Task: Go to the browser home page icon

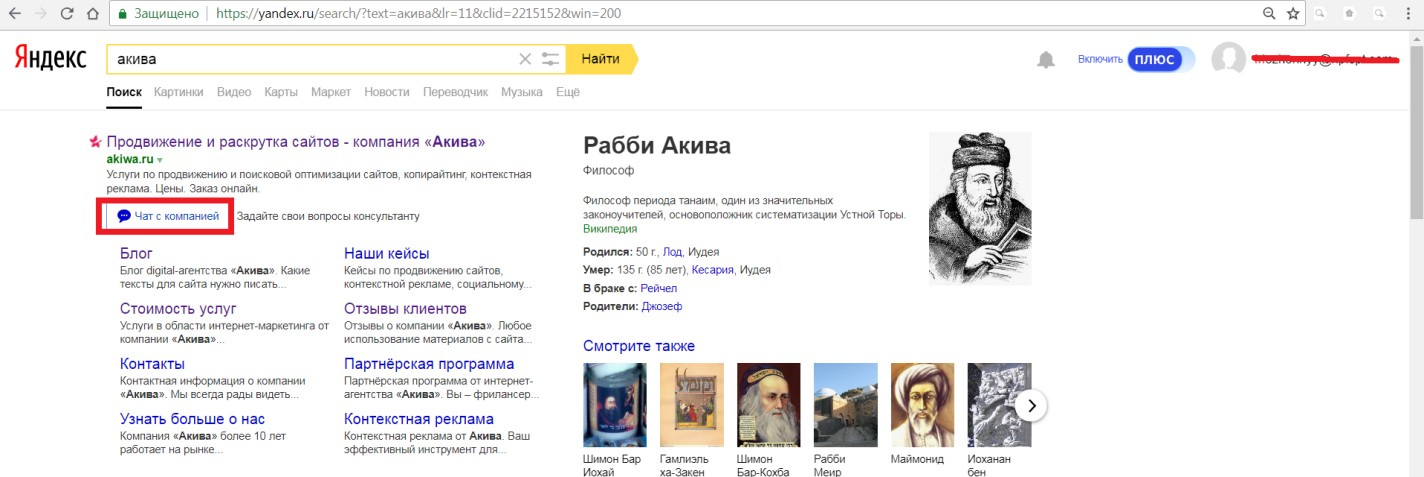Action: point(91,14)
